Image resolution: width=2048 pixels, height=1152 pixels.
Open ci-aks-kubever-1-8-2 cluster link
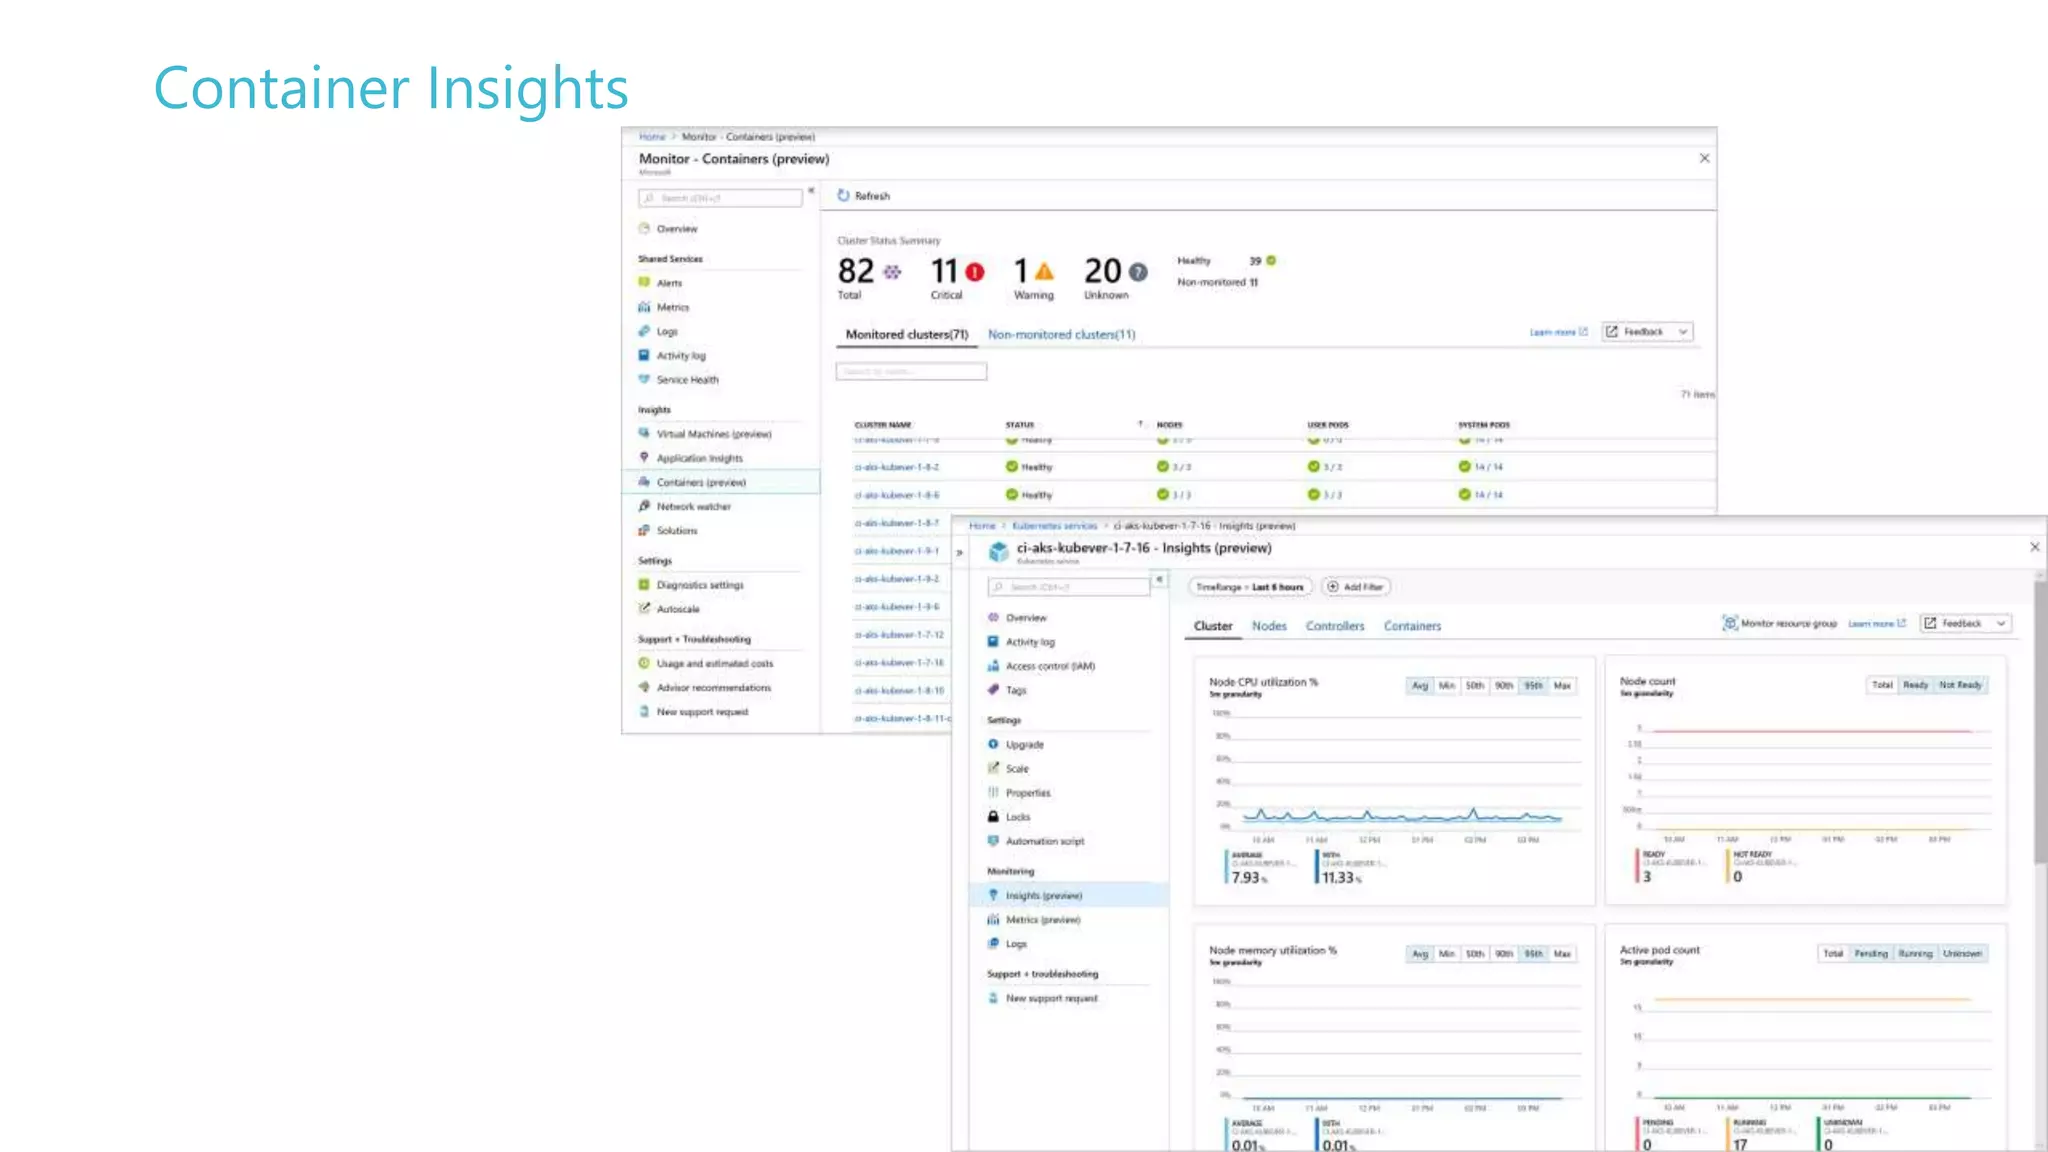tap(896, 467)
